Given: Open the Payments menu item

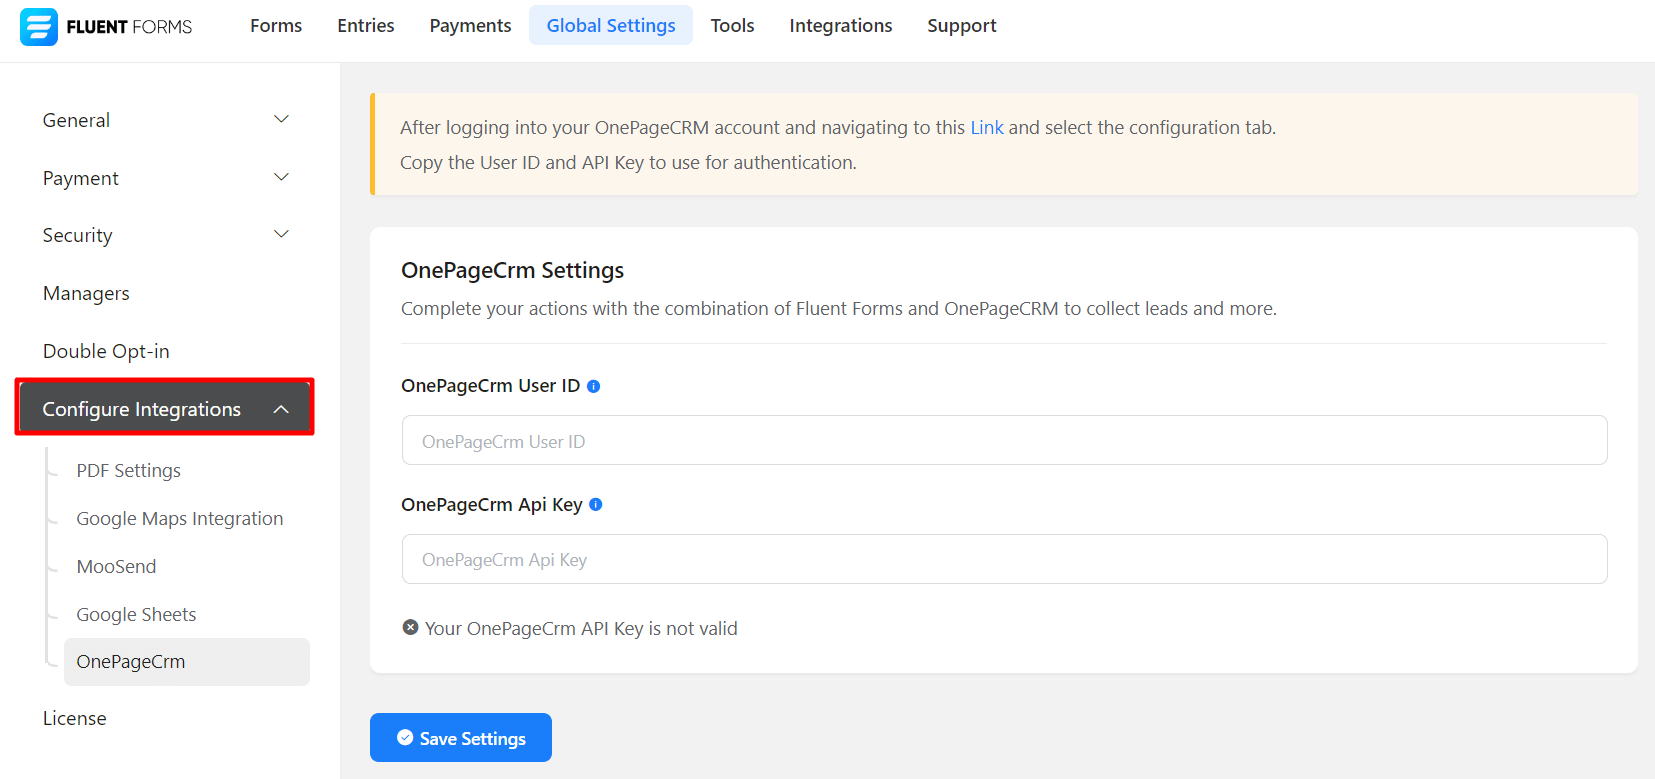Looking at the screenshot, I should pos(470,26).
